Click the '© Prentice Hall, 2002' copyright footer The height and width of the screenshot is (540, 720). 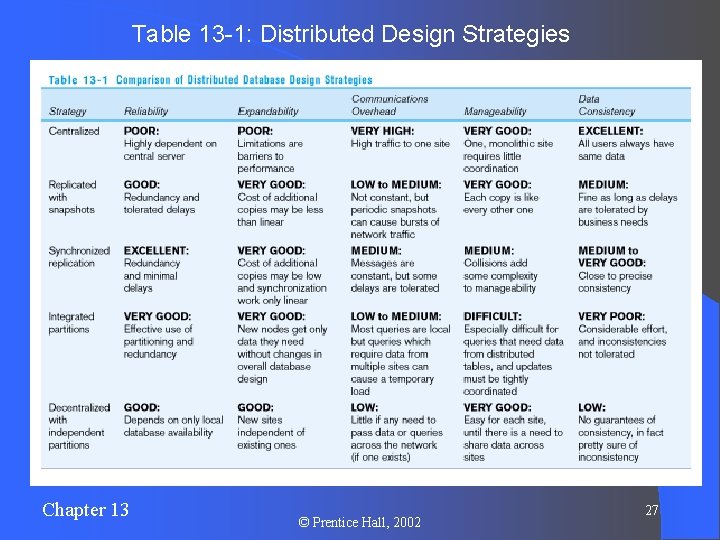pos(360,522)
